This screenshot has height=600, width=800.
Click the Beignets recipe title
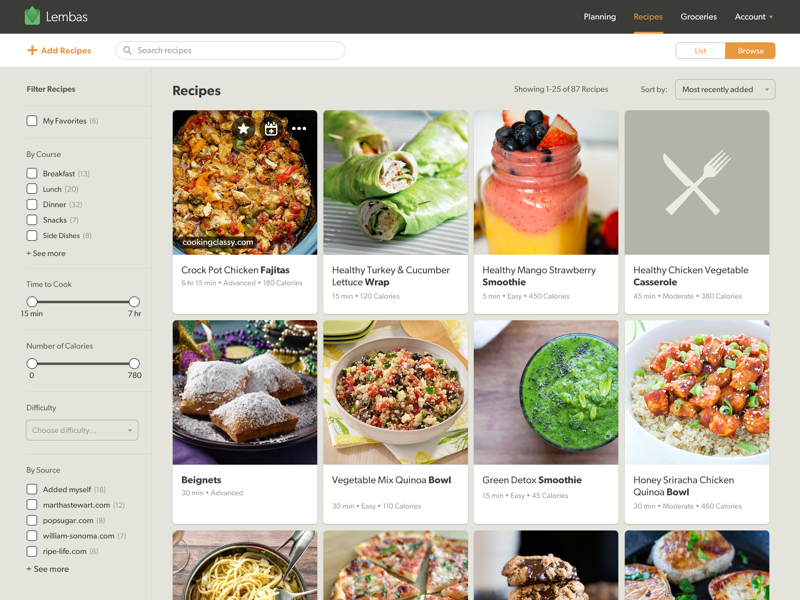201,480
